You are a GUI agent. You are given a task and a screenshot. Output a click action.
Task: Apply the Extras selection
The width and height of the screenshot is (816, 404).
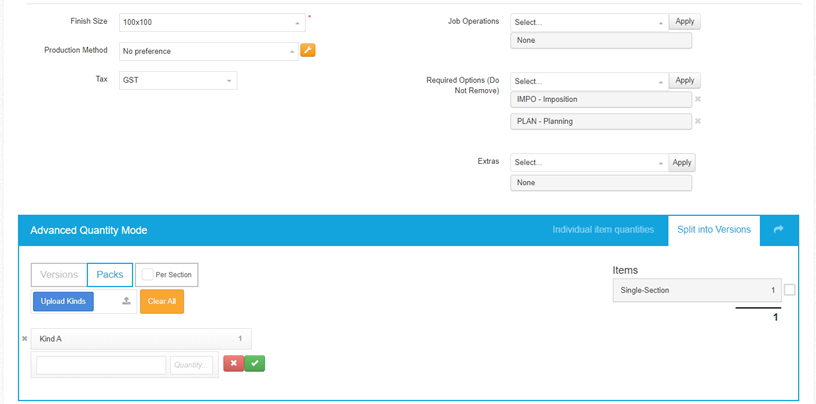pyautogui.click(x=682, y=162)
